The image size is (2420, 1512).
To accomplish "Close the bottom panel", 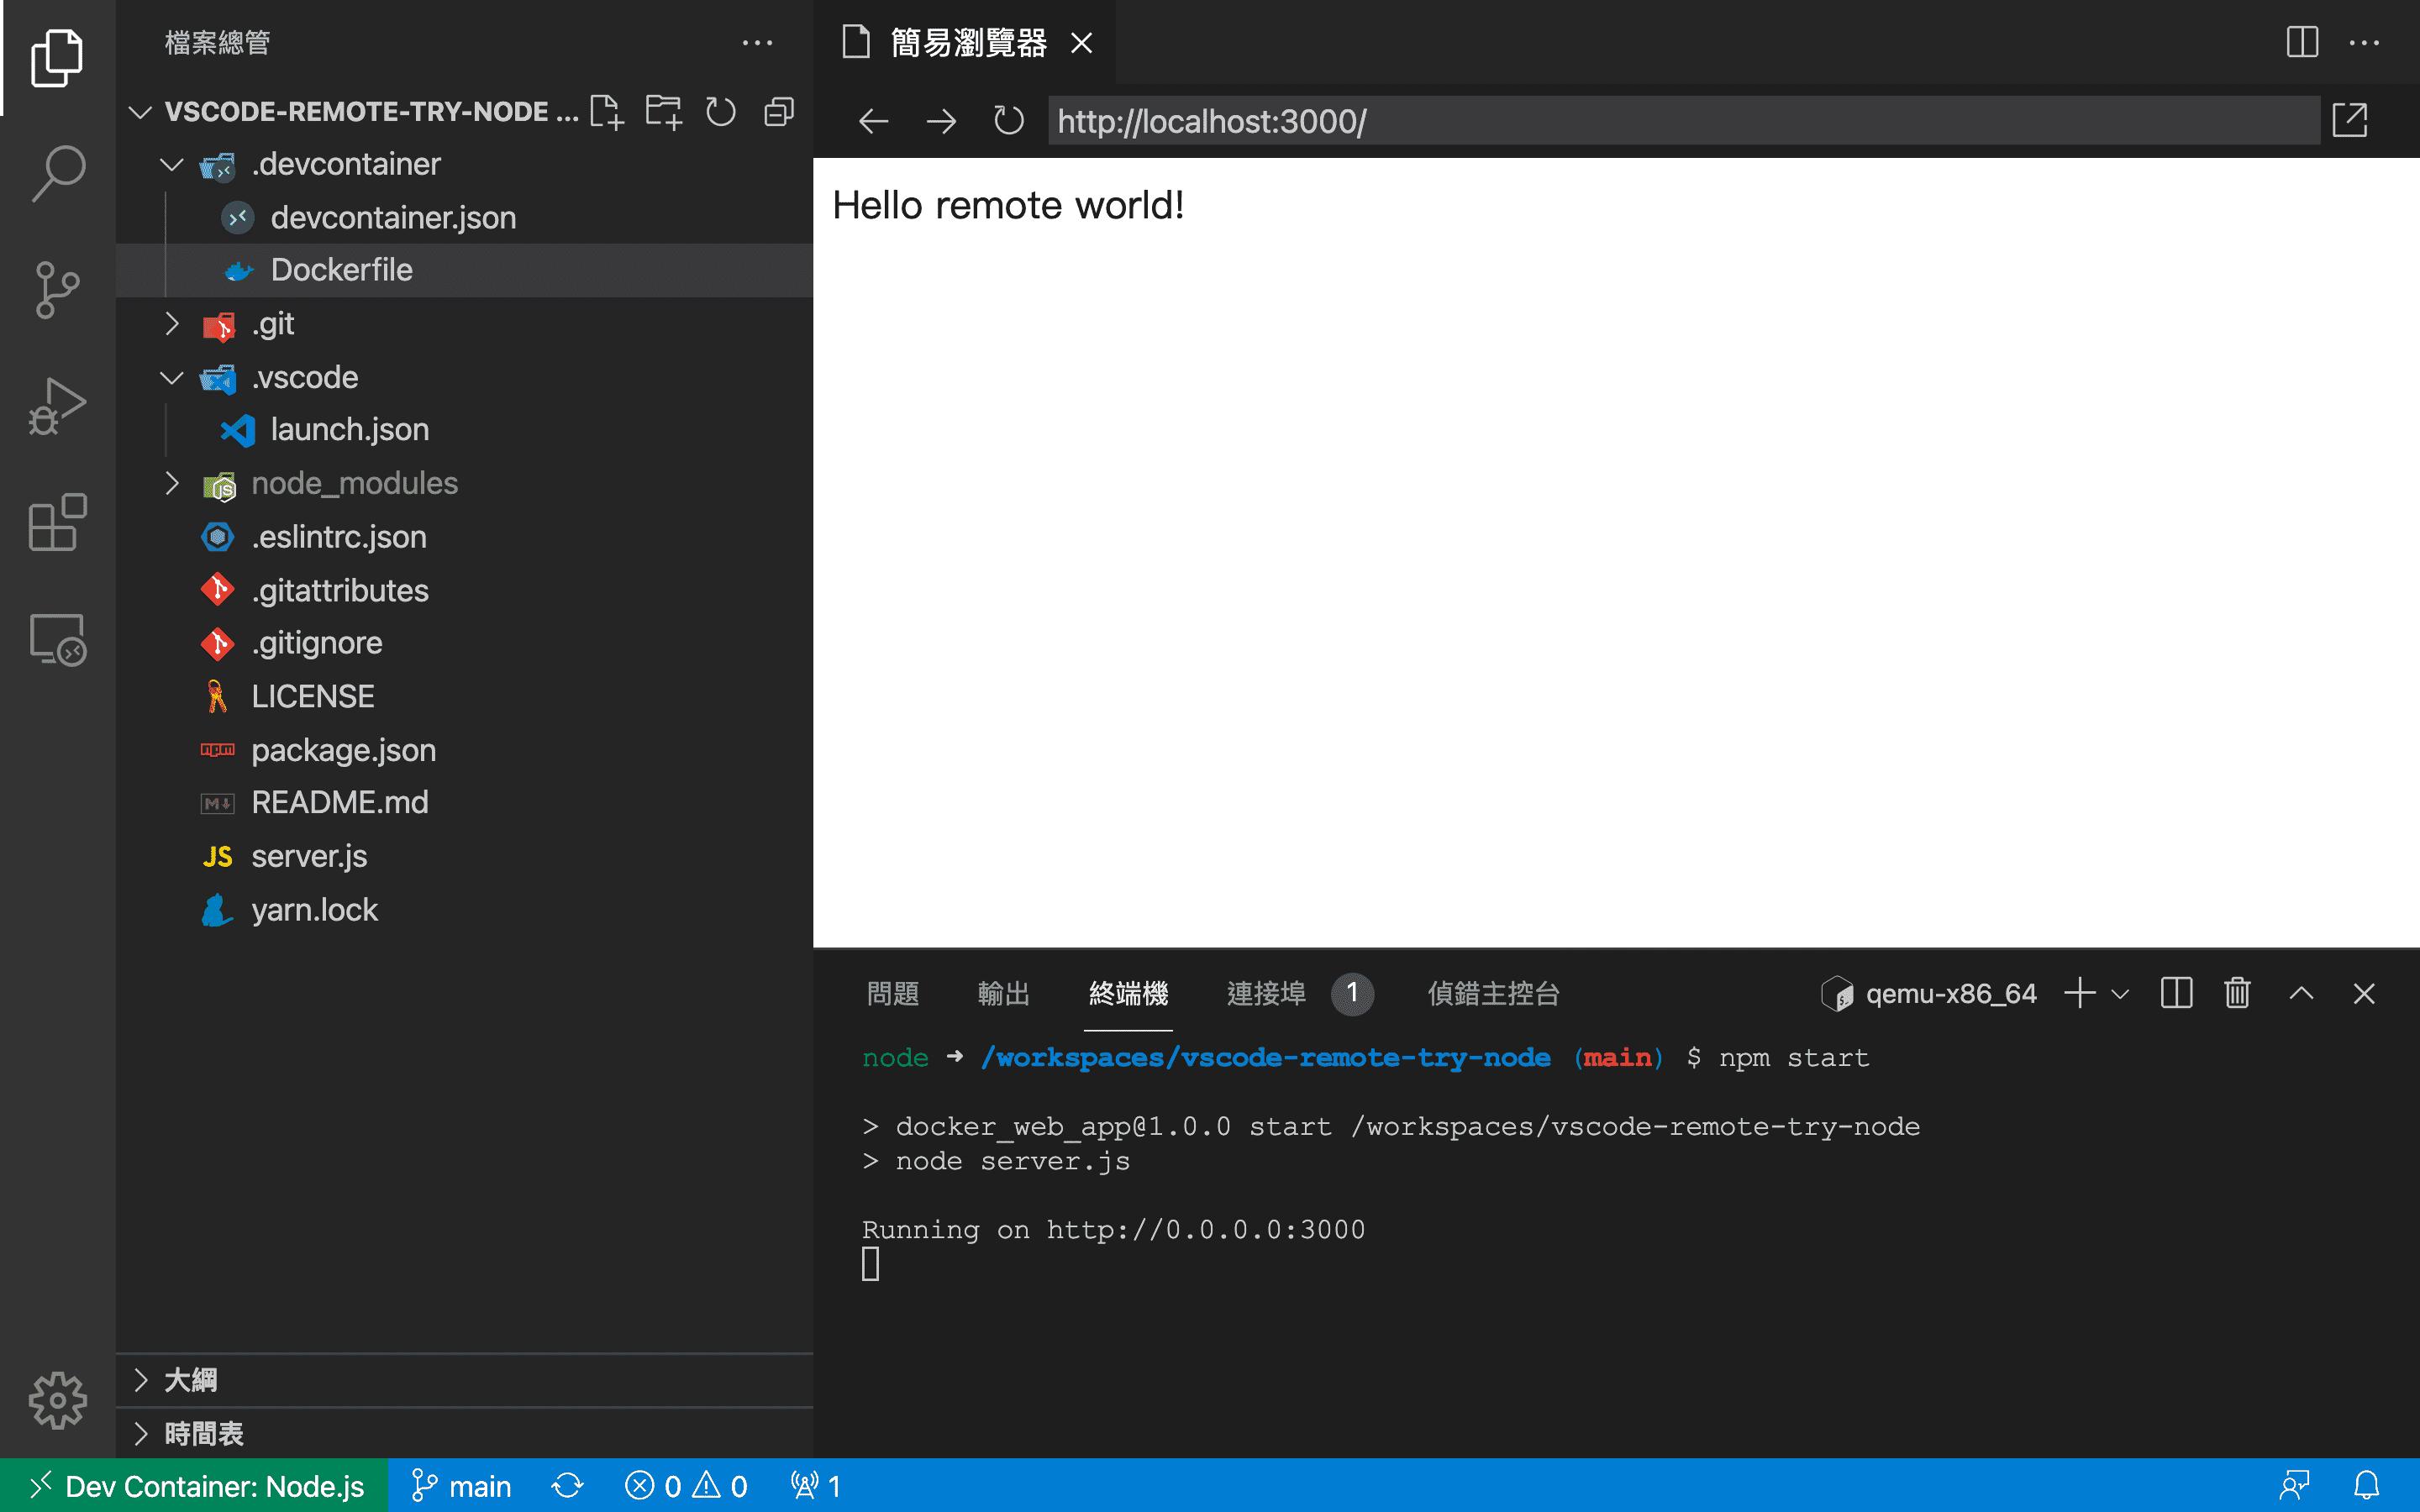I will (2364, 993).
